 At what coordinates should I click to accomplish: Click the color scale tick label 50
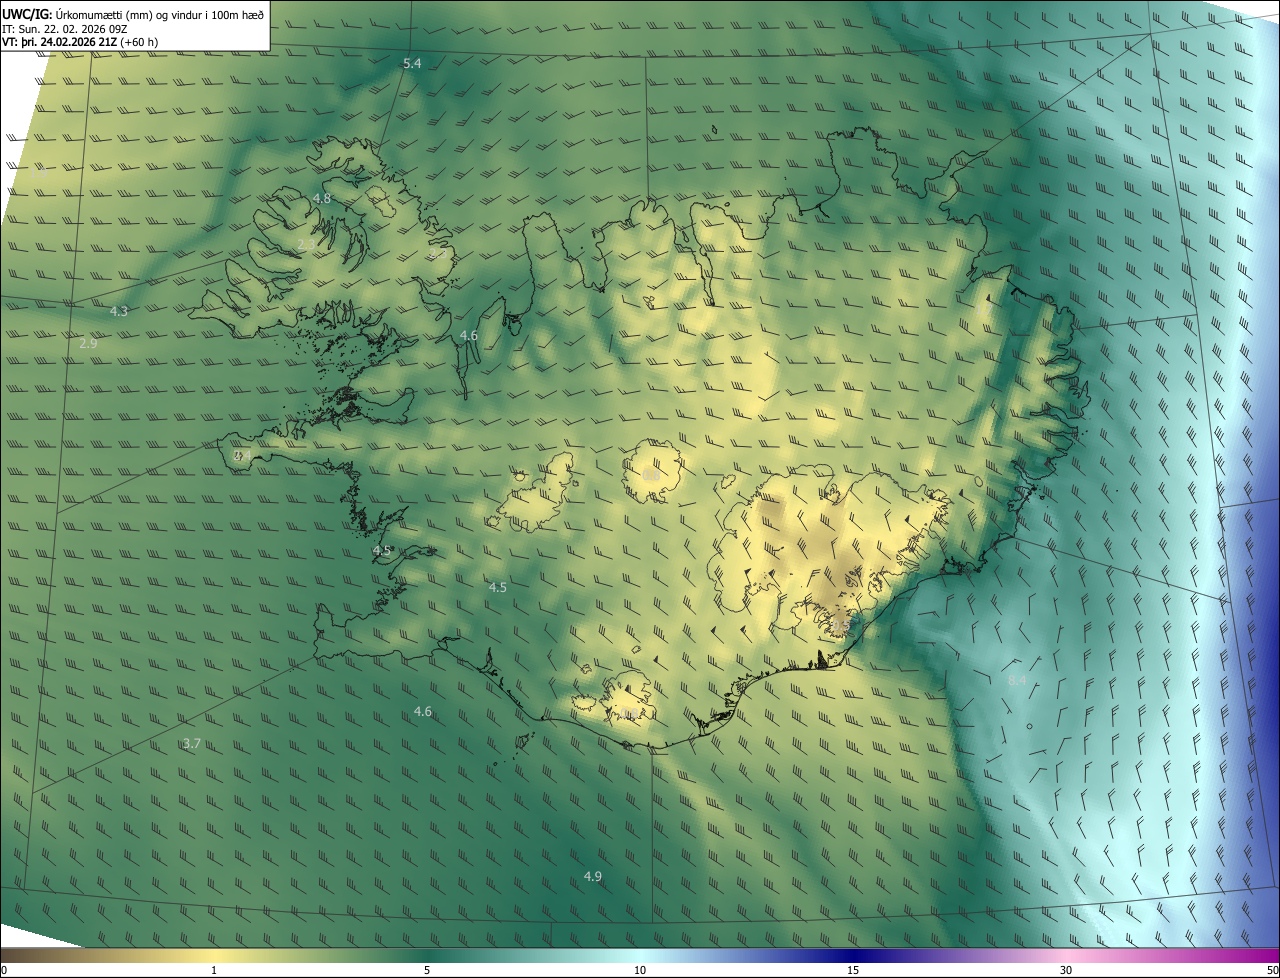[1272, 970]
